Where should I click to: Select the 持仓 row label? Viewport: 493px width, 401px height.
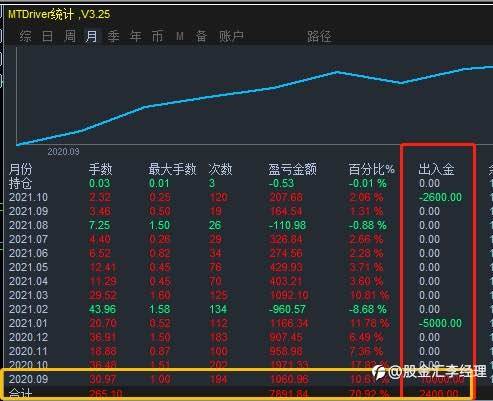coord(20,183)
